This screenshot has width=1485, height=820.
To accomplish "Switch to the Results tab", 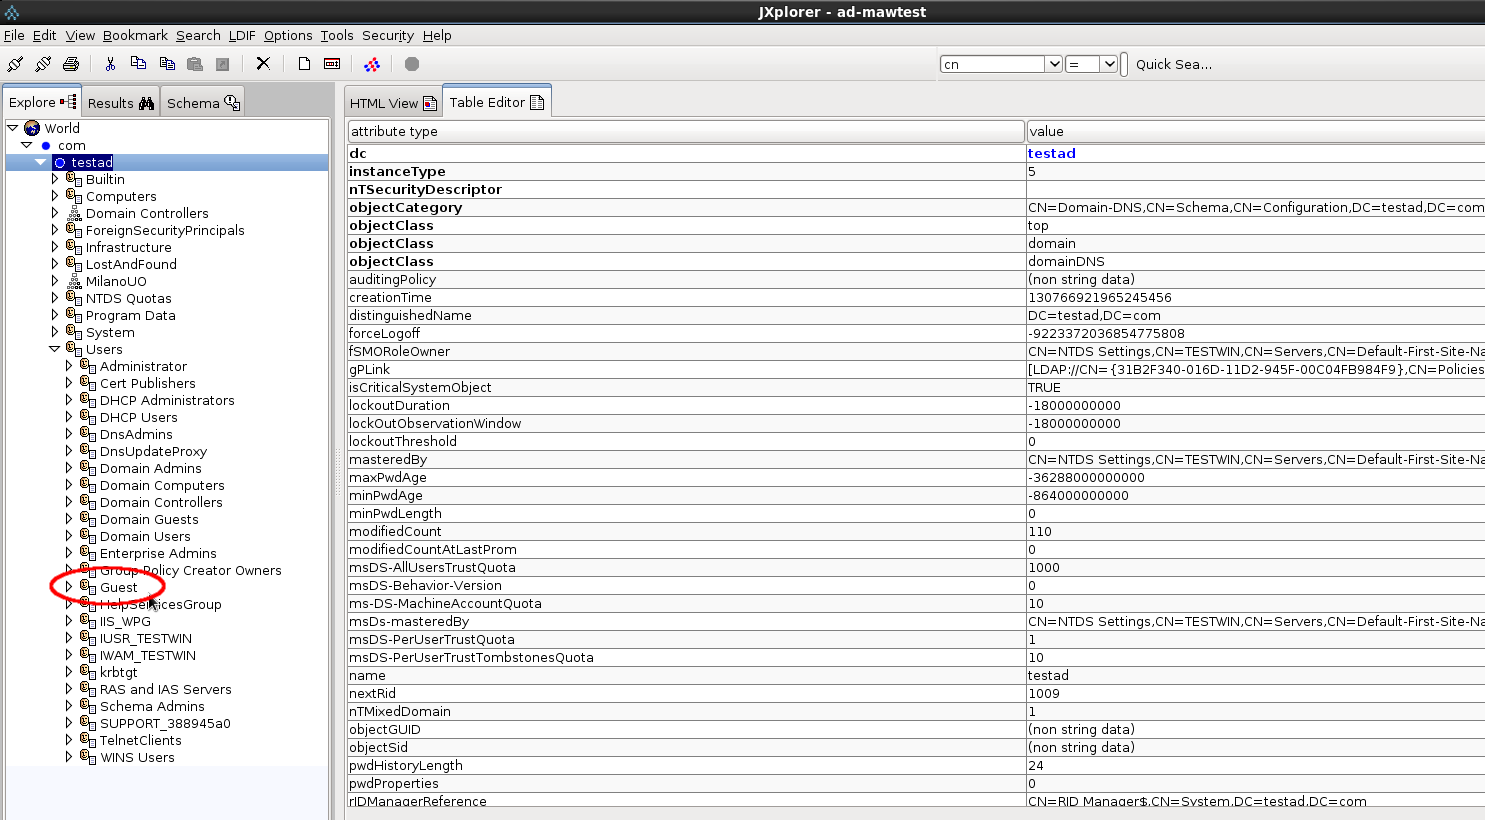I will click(x=120, y=103).
